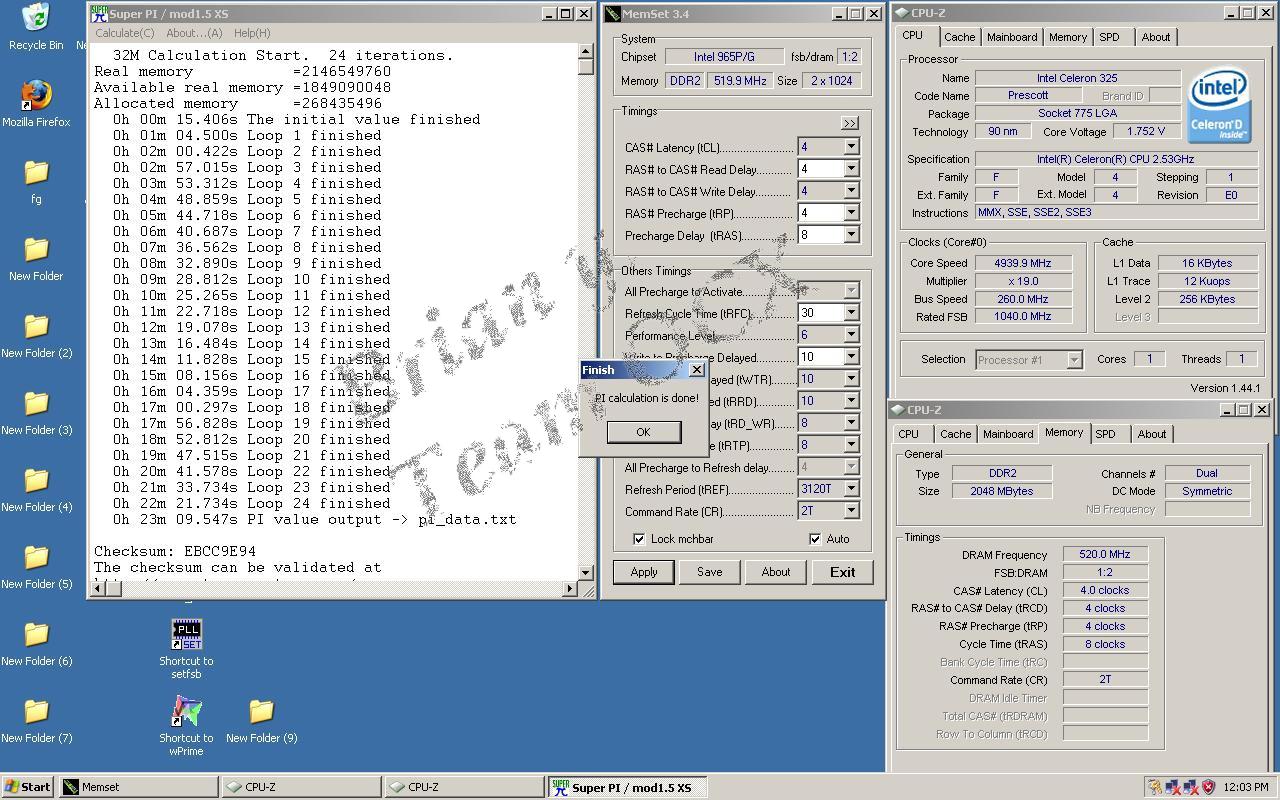Open About...(A) menu in Super PI
This screenshot has height=800, width=1280.
(x=194, y=33)
